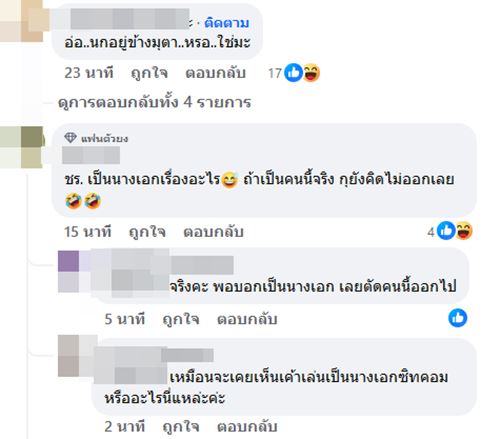Screen dimensions: 500x439
Task: Open the top fan commenter's profile picture
Action: tap(21, 147)
